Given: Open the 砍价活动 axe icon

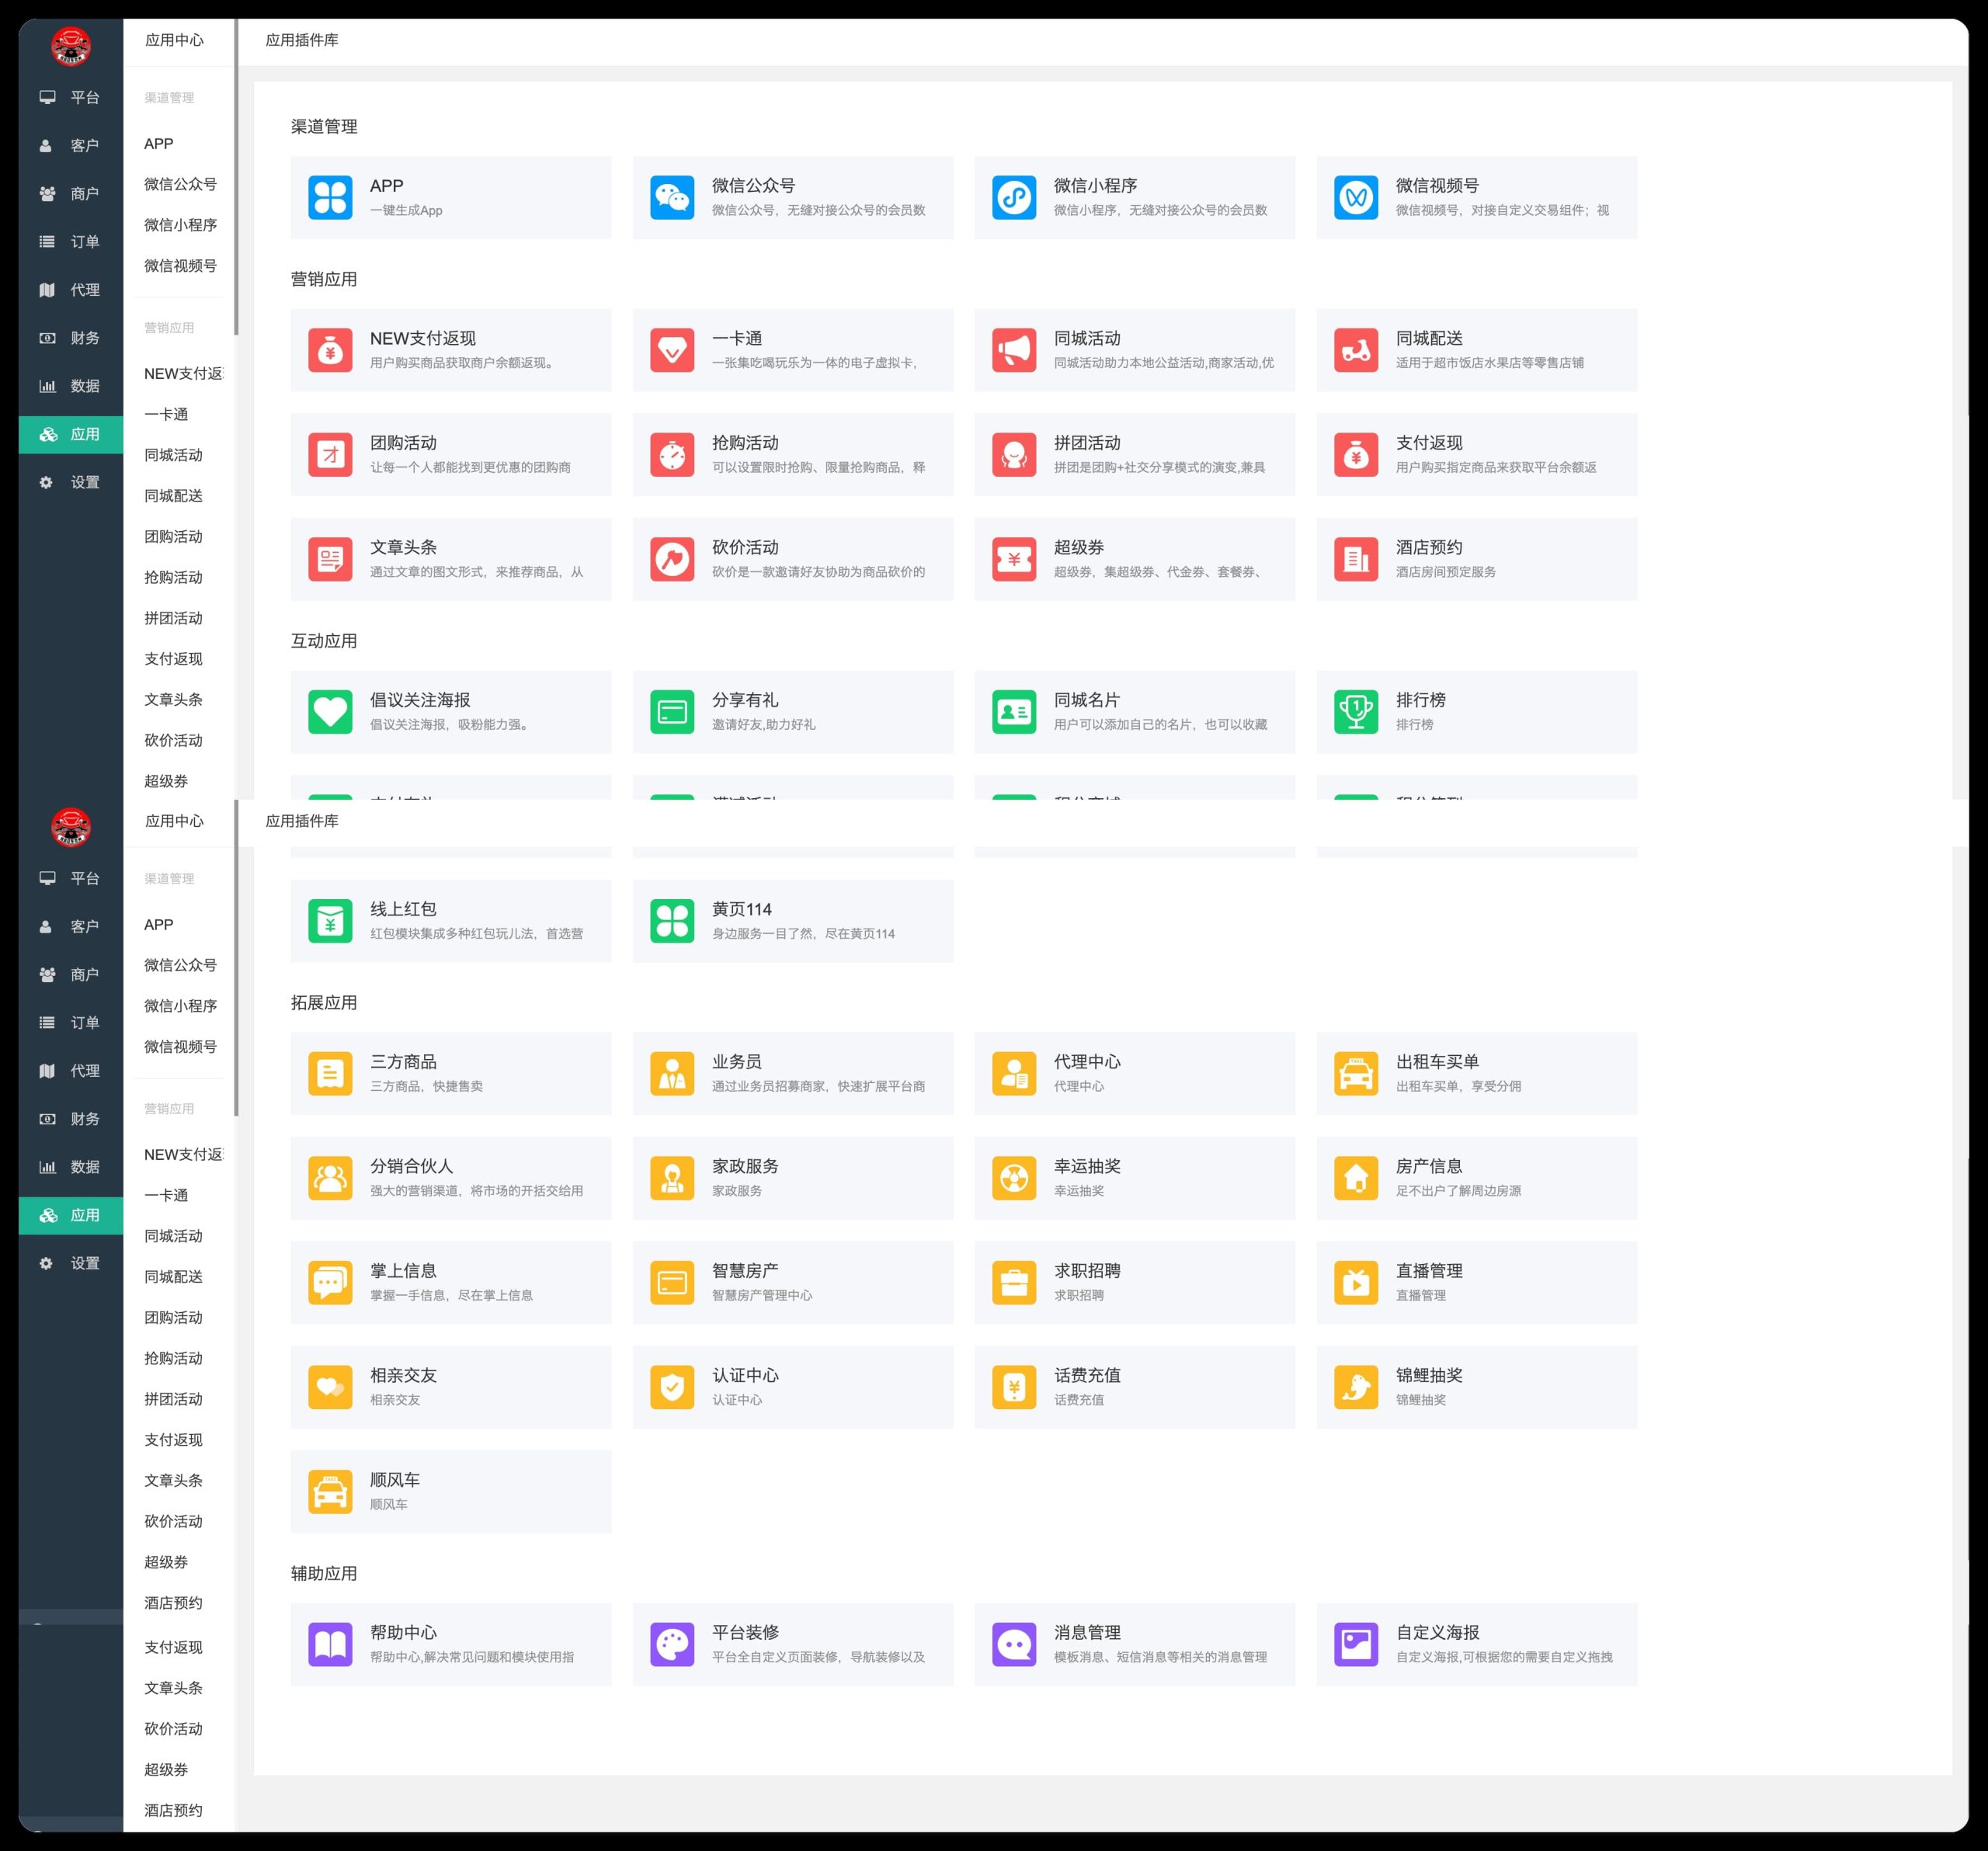Looking at the screenshot, I should (x=672, y=559).
